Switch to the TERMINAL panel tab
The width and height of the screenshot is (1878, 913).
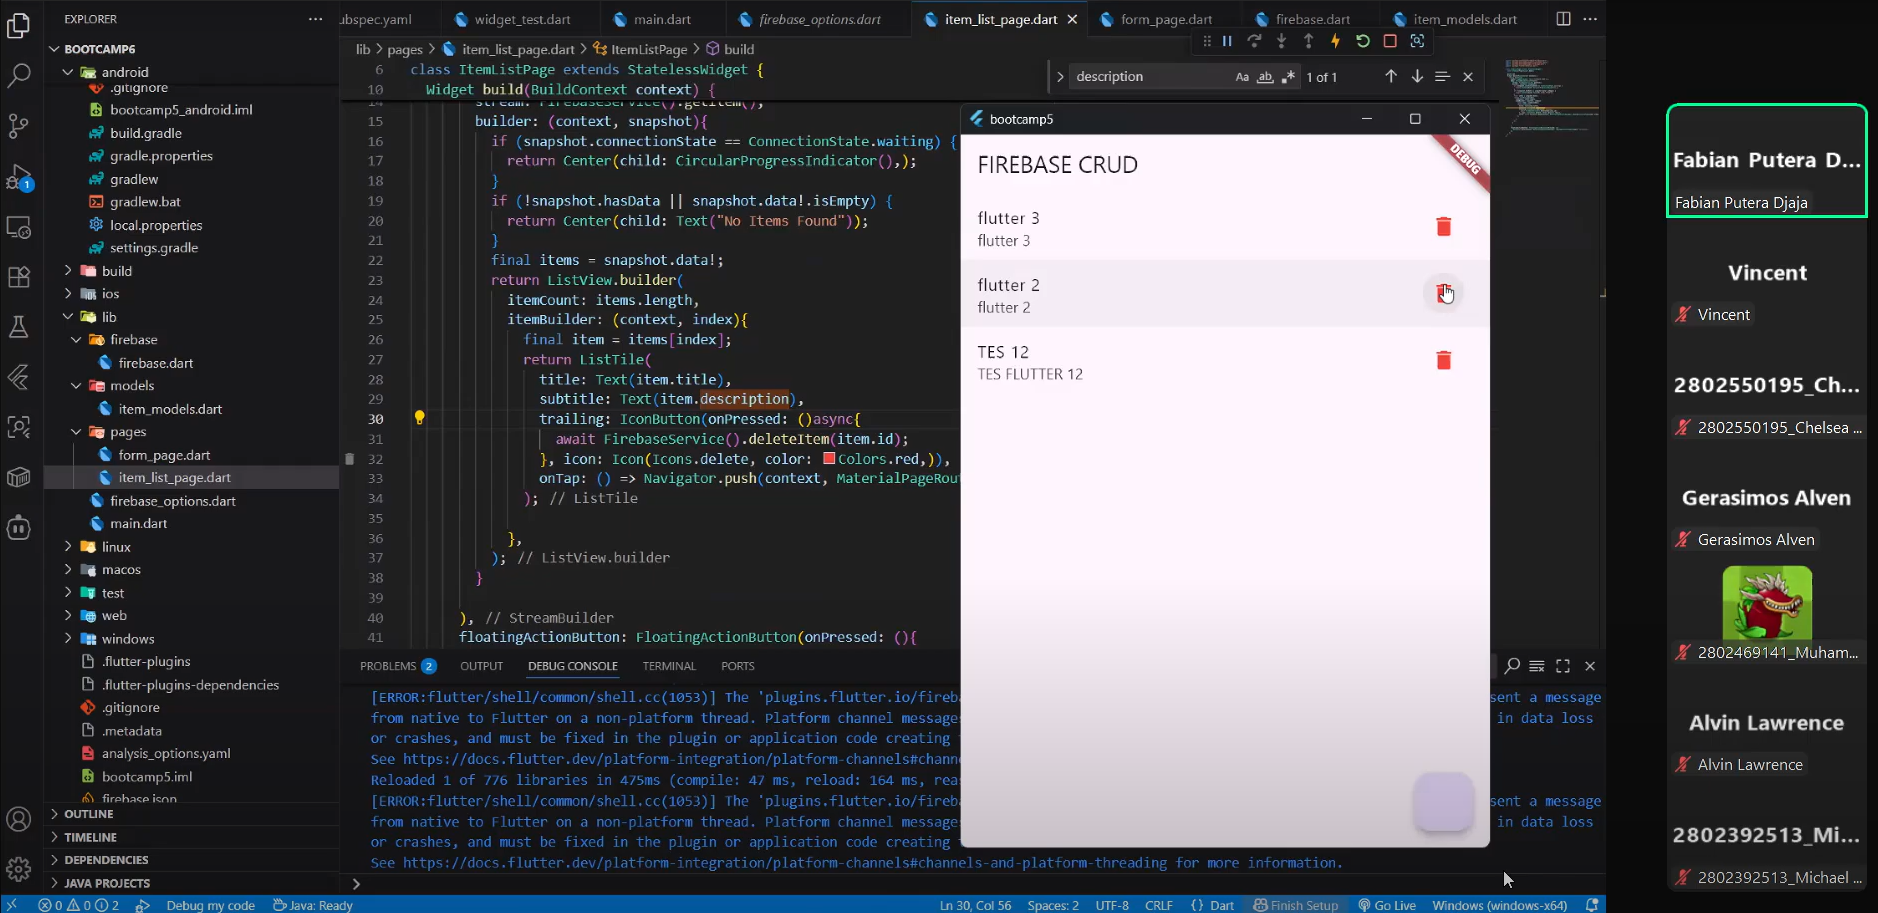[x=668, y=666]
